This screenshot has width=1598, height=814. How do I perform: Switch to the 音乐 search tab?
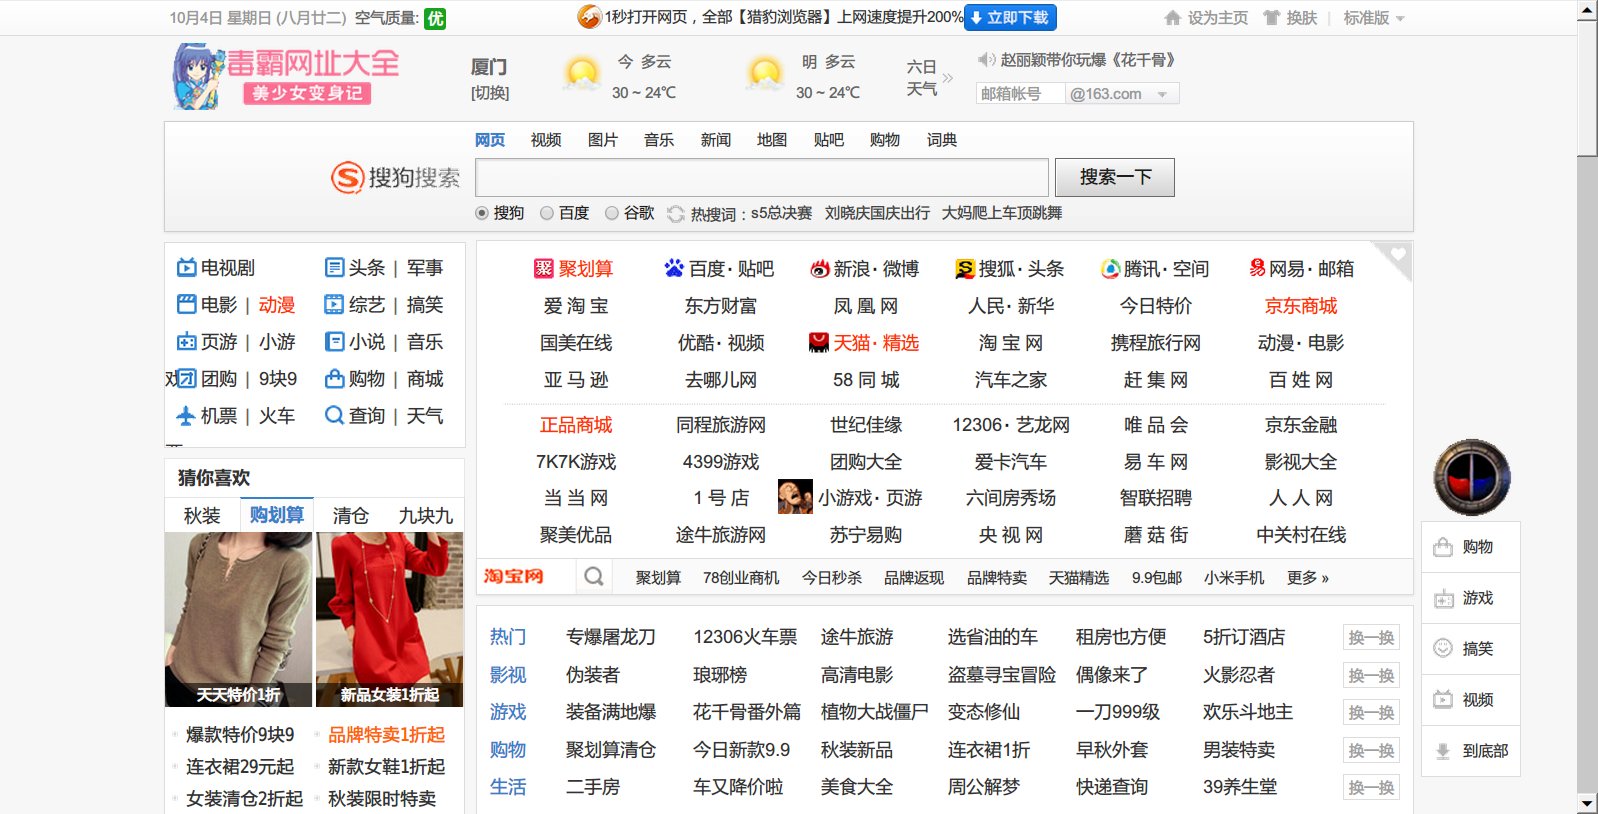[x=659, y=140]
